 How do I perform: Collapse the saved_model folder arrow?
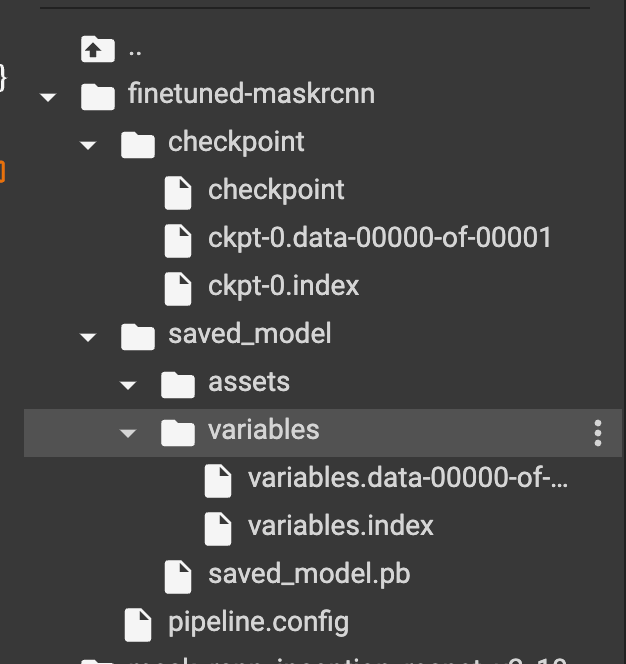[x=88, y=337]
